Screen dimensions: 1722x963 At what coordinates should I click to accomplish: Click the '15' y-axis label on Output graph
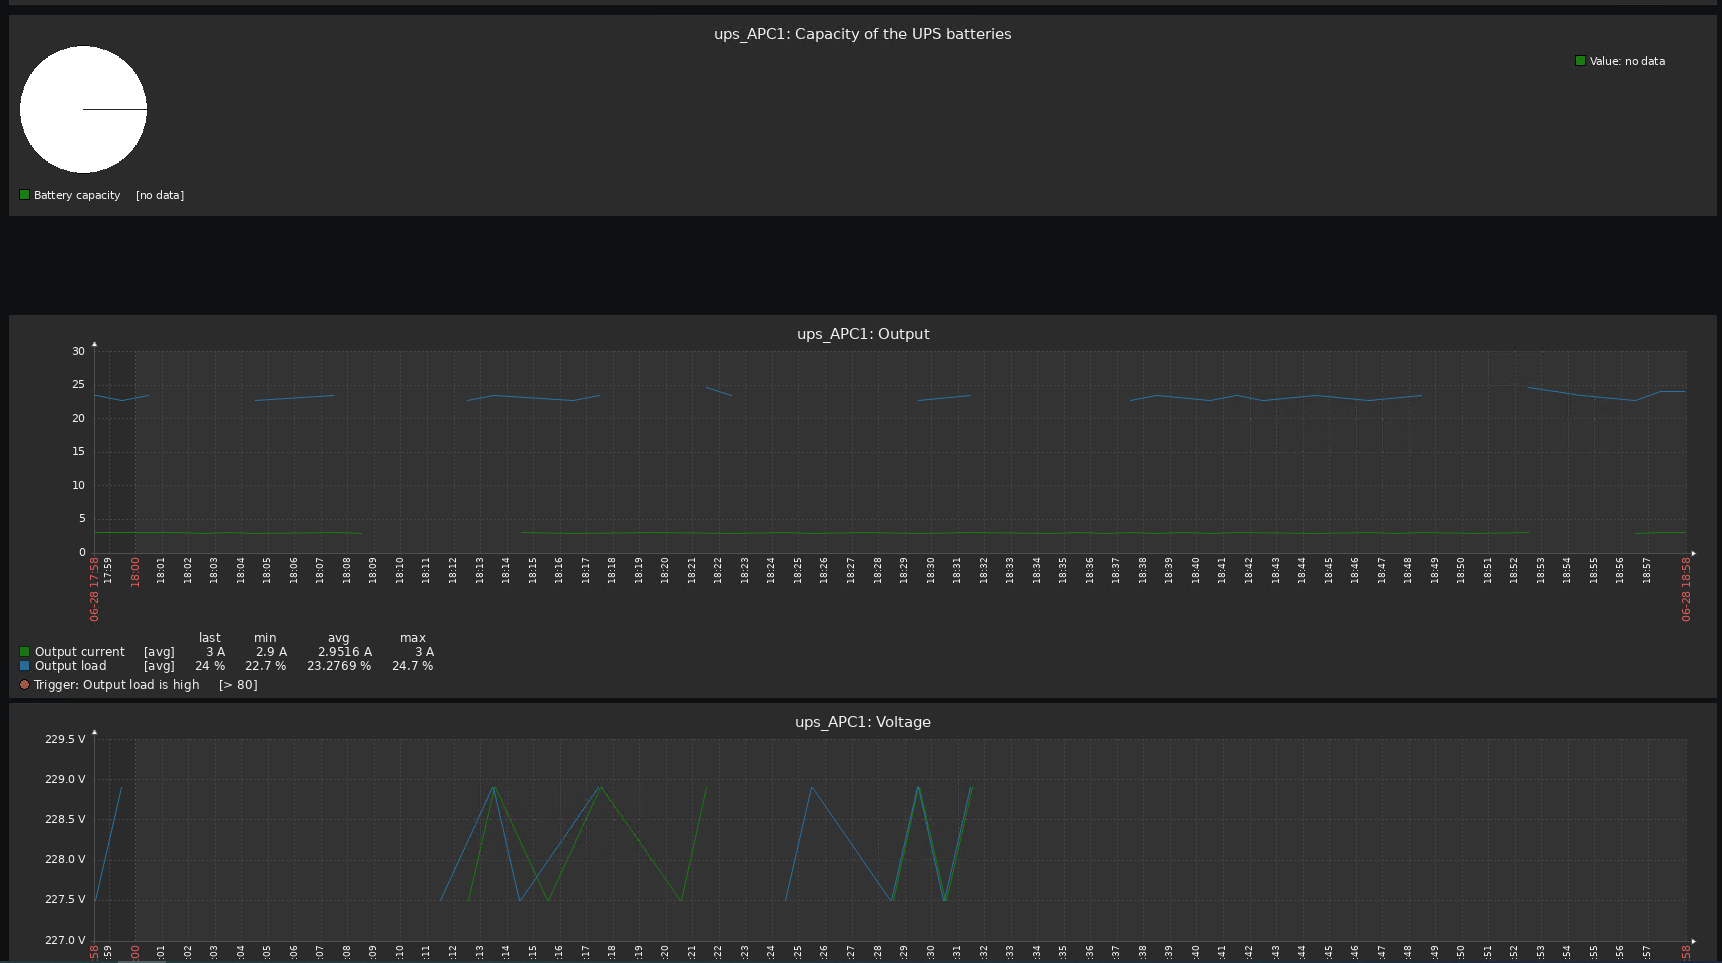(78, 452)
